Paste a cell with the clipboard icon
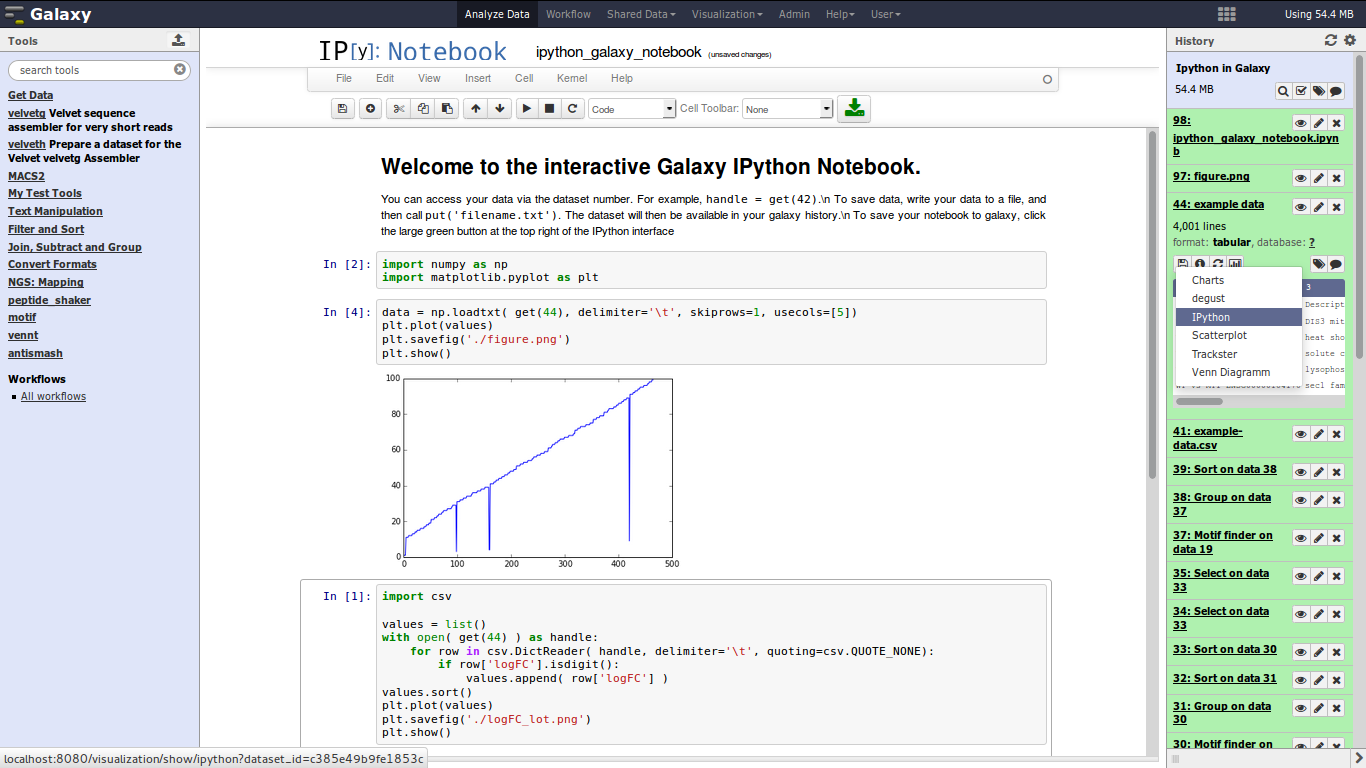The image size is (1366, 768). point(447,108)
